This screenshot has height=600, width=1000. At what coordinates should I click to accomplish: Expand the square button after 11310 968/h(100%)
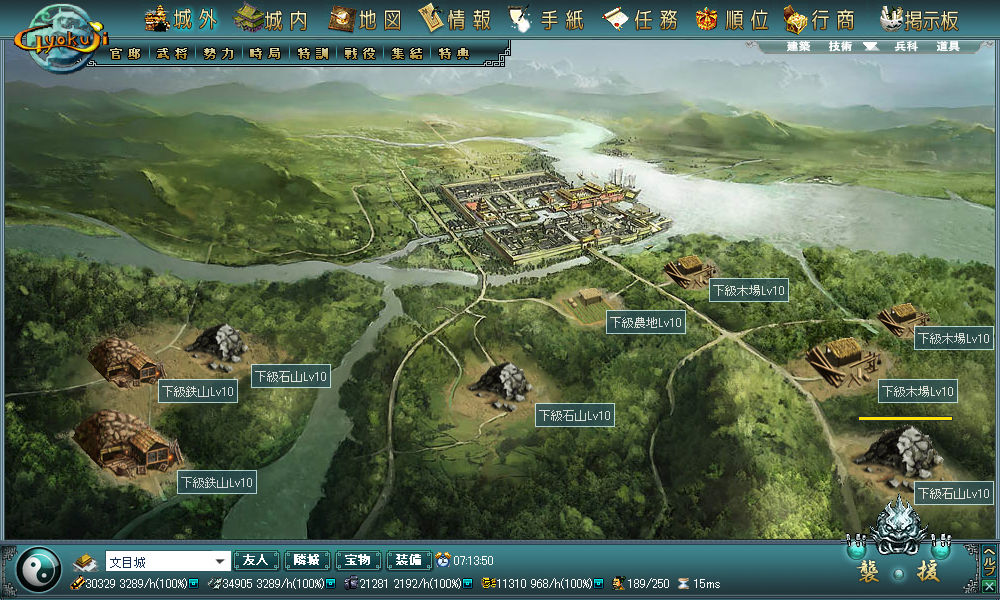point(599,583)
